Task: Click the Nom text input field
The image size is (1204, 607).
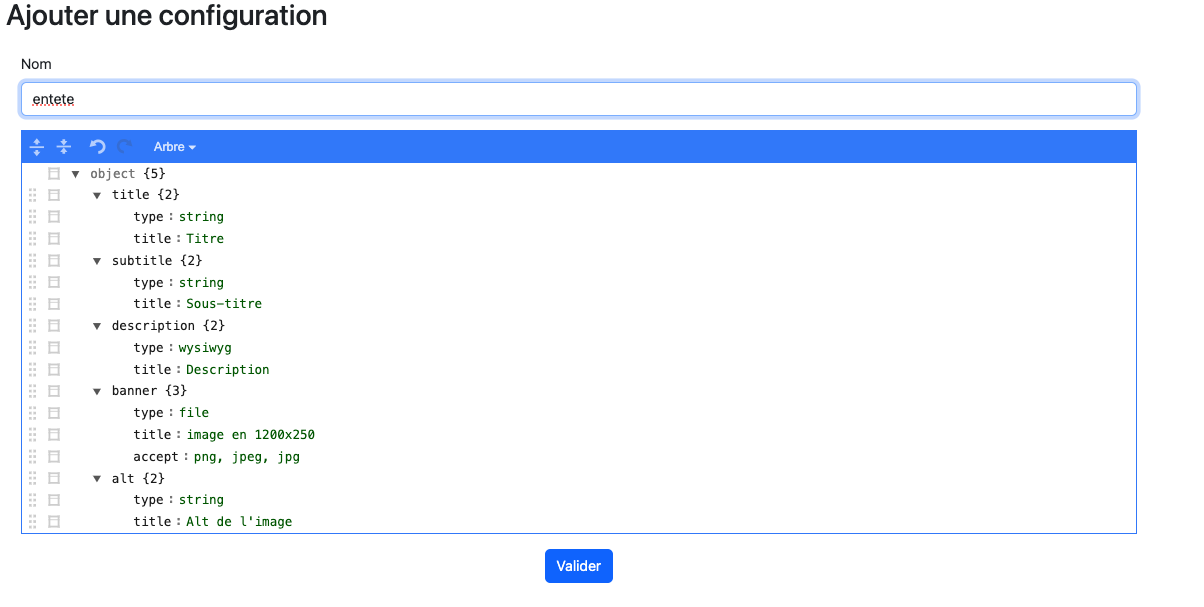Action: (578, 99)
